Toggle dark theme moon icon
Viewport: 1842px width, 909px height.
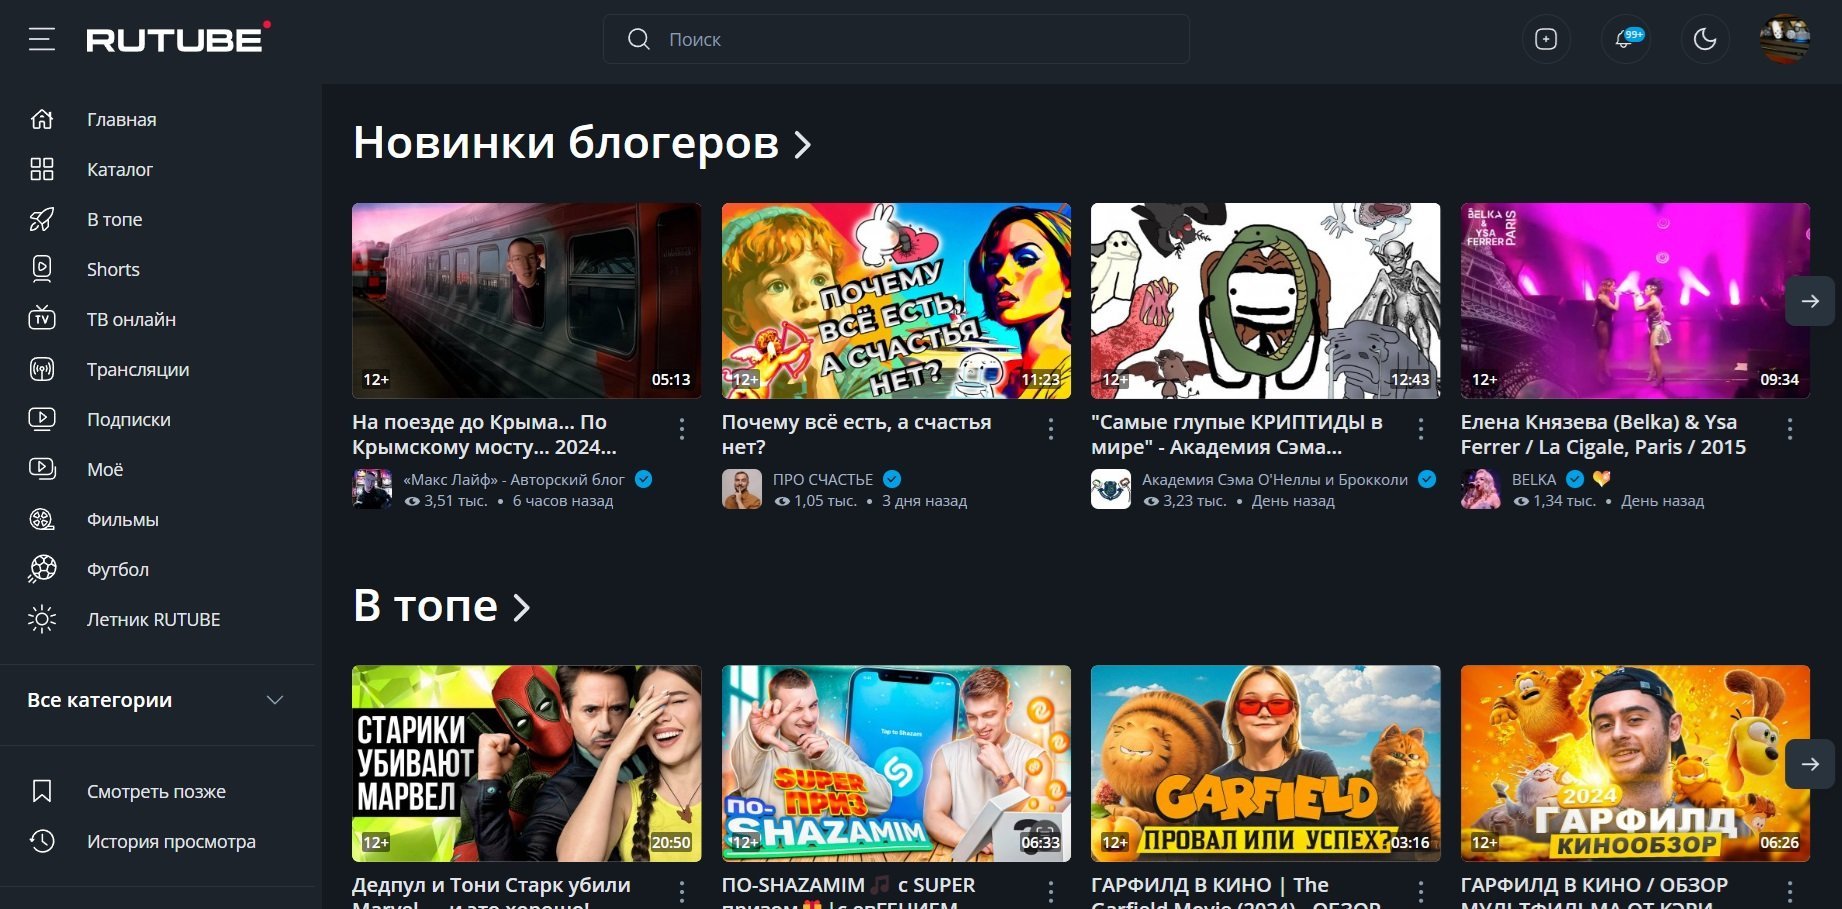tap(1705, 39)
